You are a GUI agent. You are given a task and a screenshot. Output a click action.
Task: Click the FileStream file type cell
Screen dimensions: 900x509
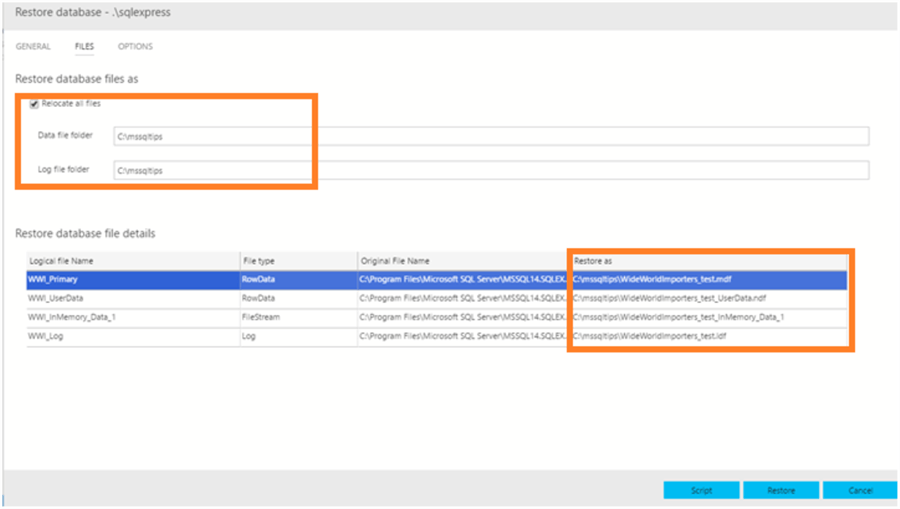coord(261,317)
